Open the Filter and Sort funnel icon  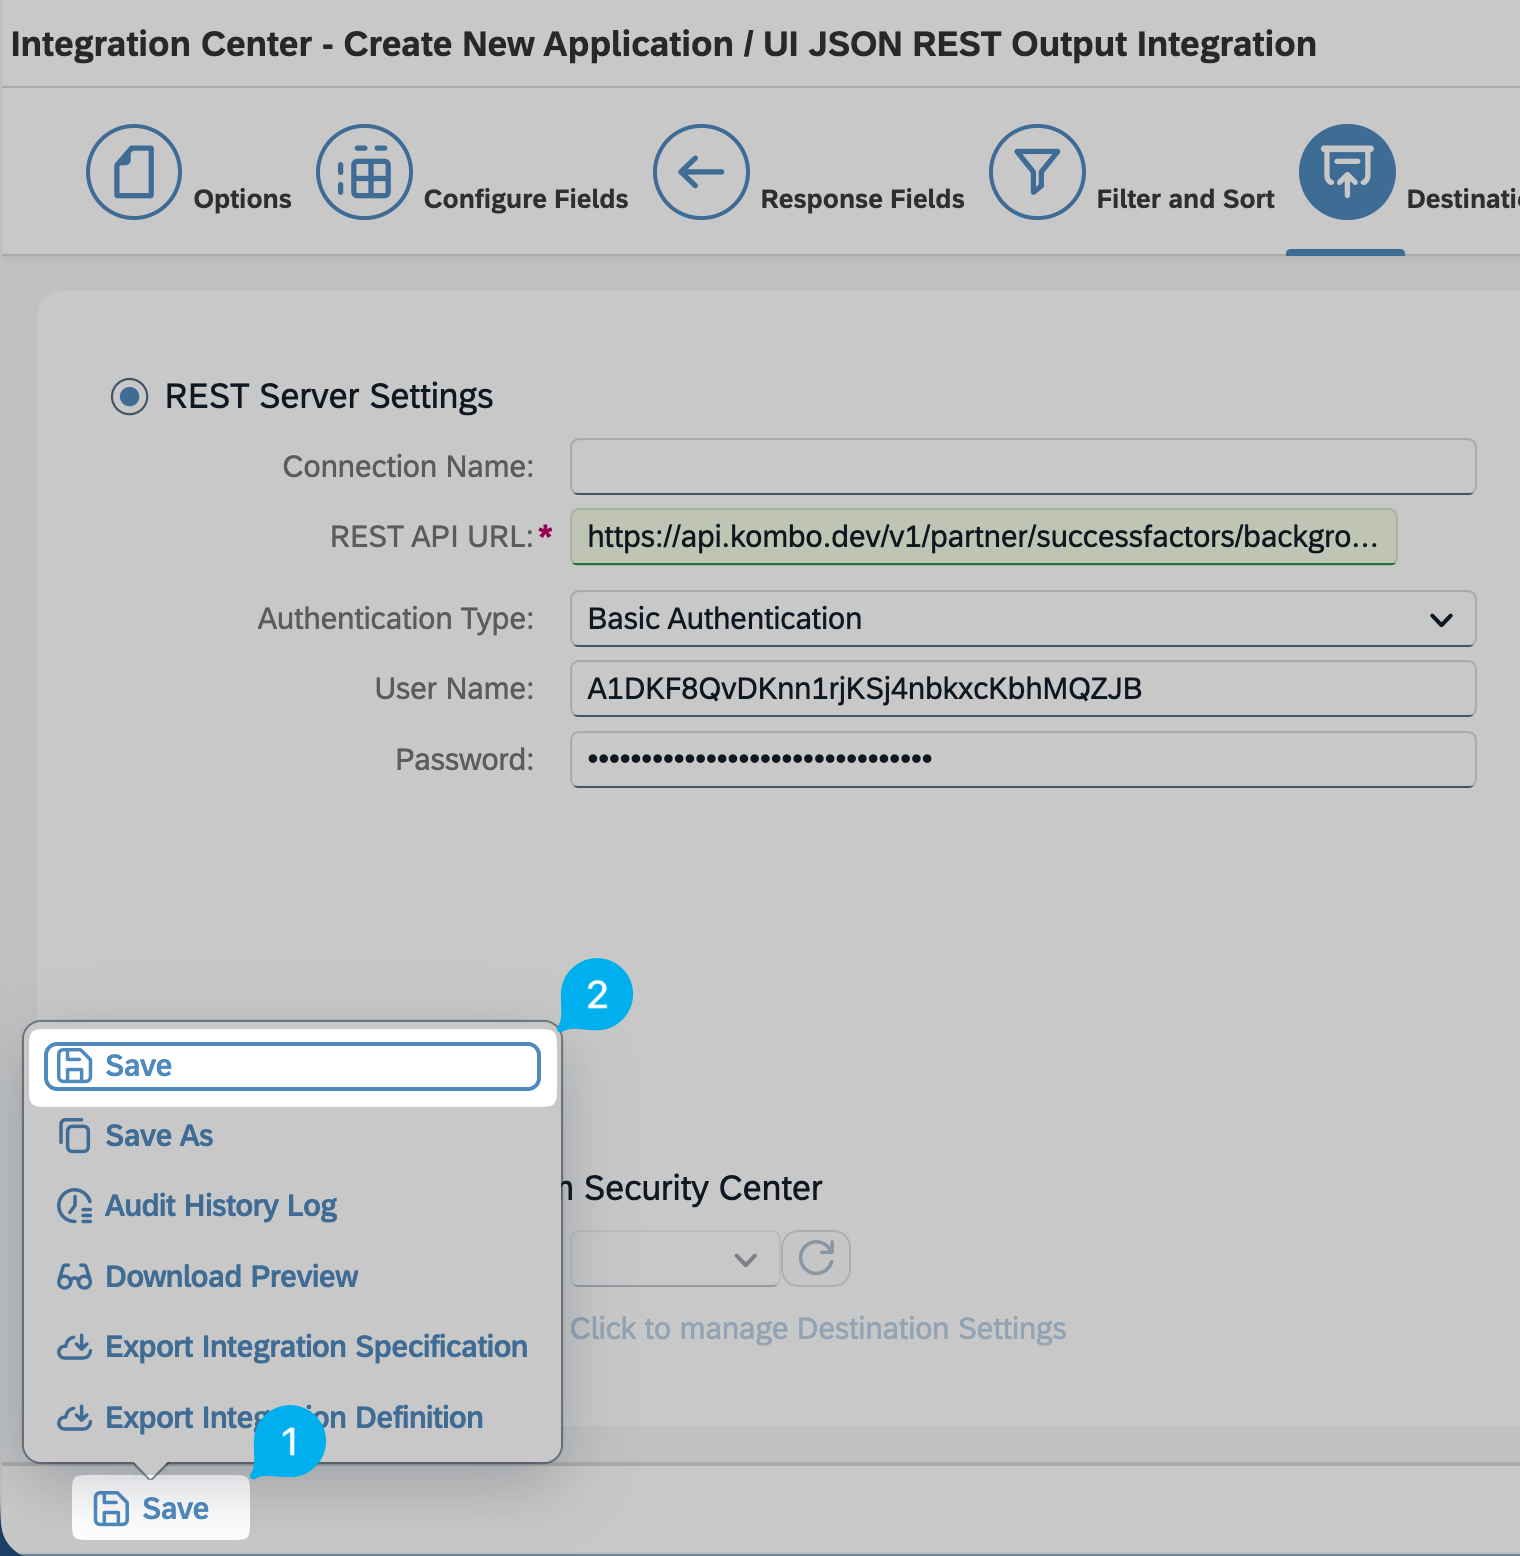click(1037, 172)
